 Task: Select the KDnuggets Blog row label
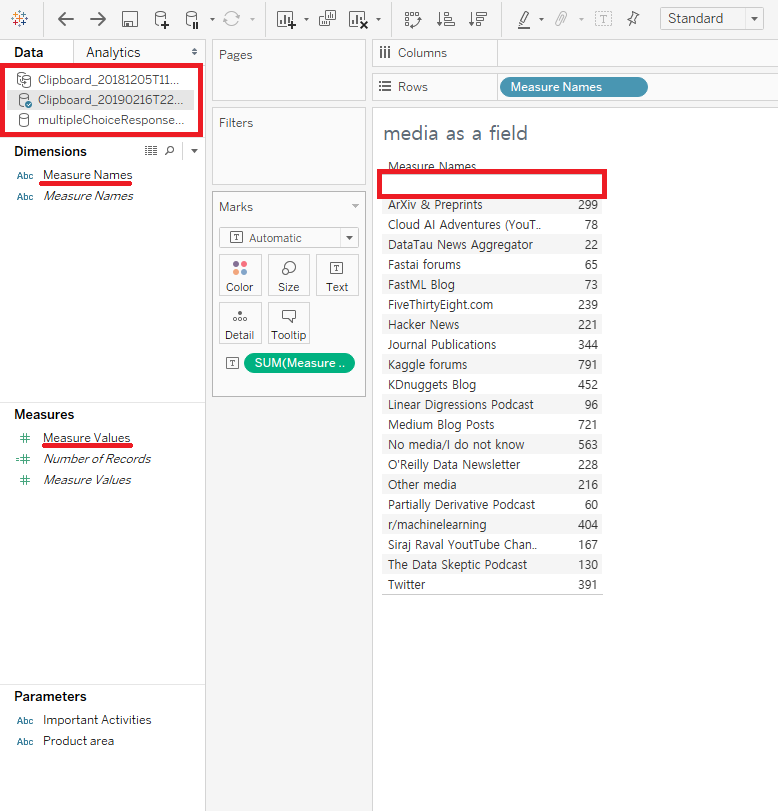431,385
